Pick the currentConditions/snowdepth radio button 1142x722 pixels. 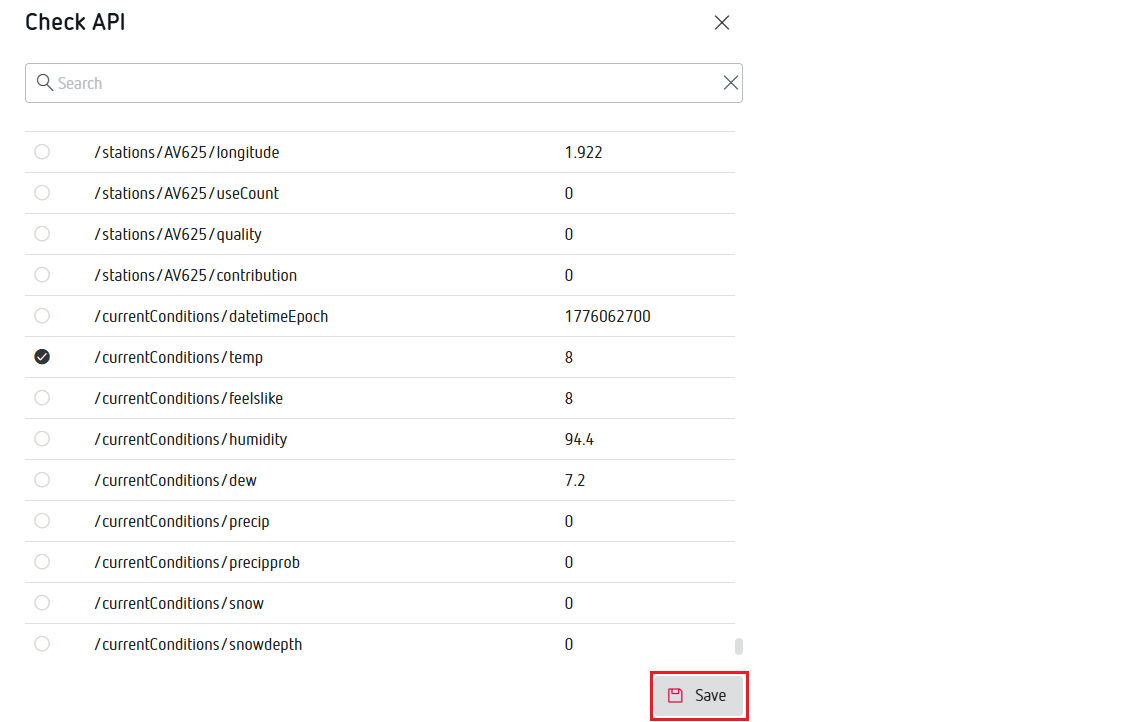point(42,644)
